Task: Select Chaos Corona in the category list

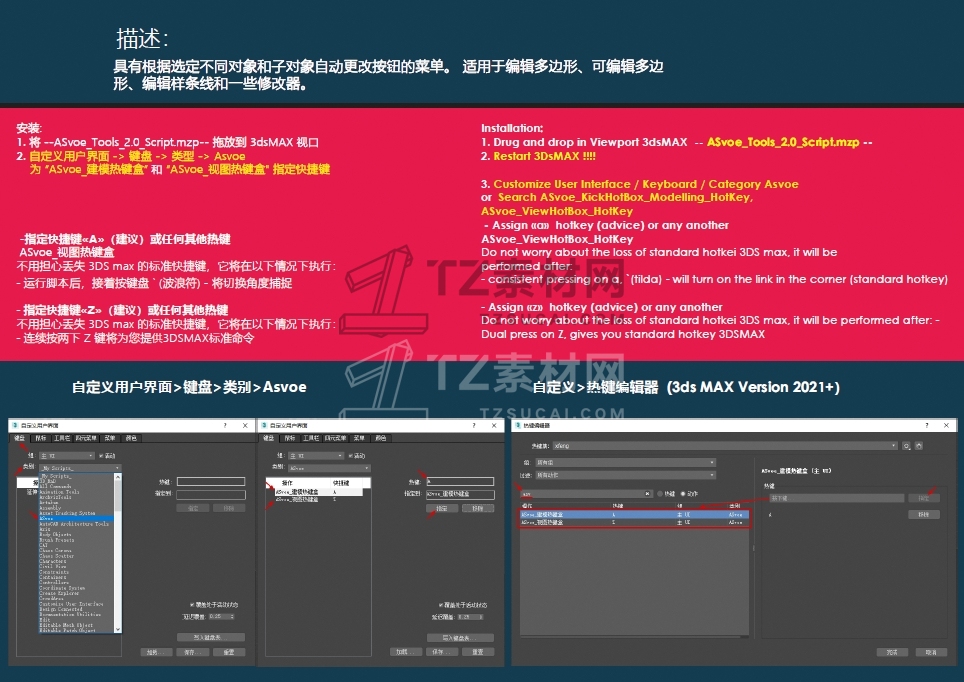Action: [76, 550]
